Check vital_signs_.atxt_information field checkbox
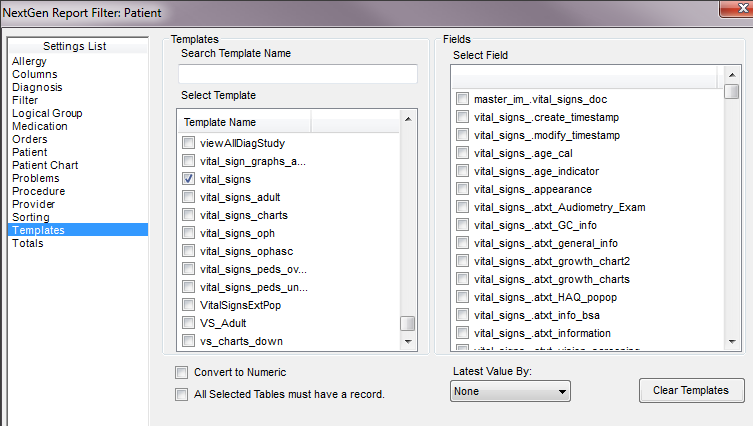 point(462,333)
